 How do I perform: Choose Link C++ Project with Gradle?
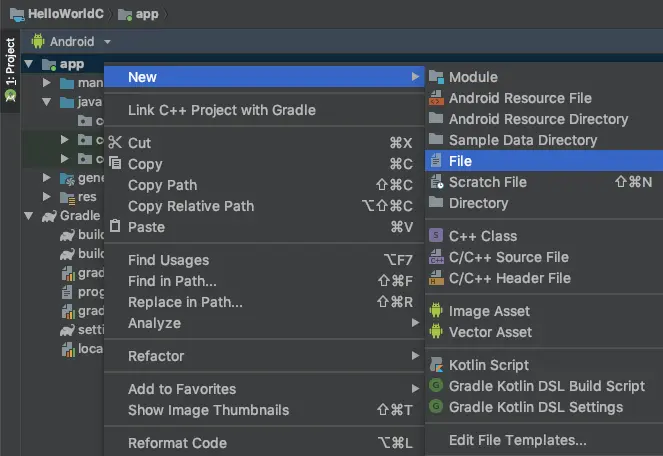point(222,110)
